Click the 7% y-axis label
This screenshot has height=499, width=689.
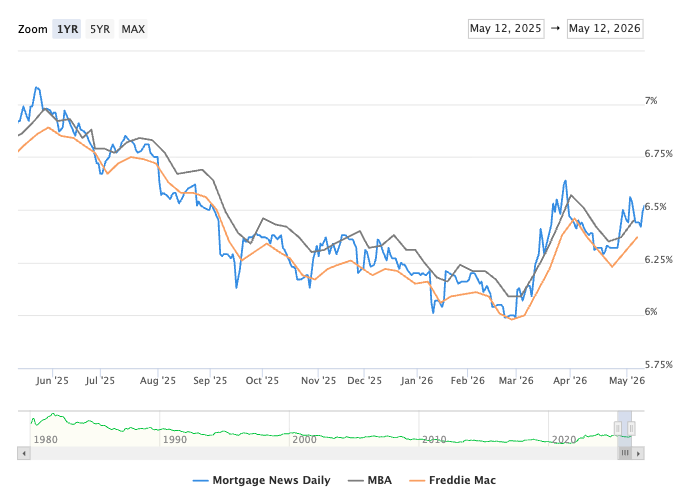click(651, 101)
